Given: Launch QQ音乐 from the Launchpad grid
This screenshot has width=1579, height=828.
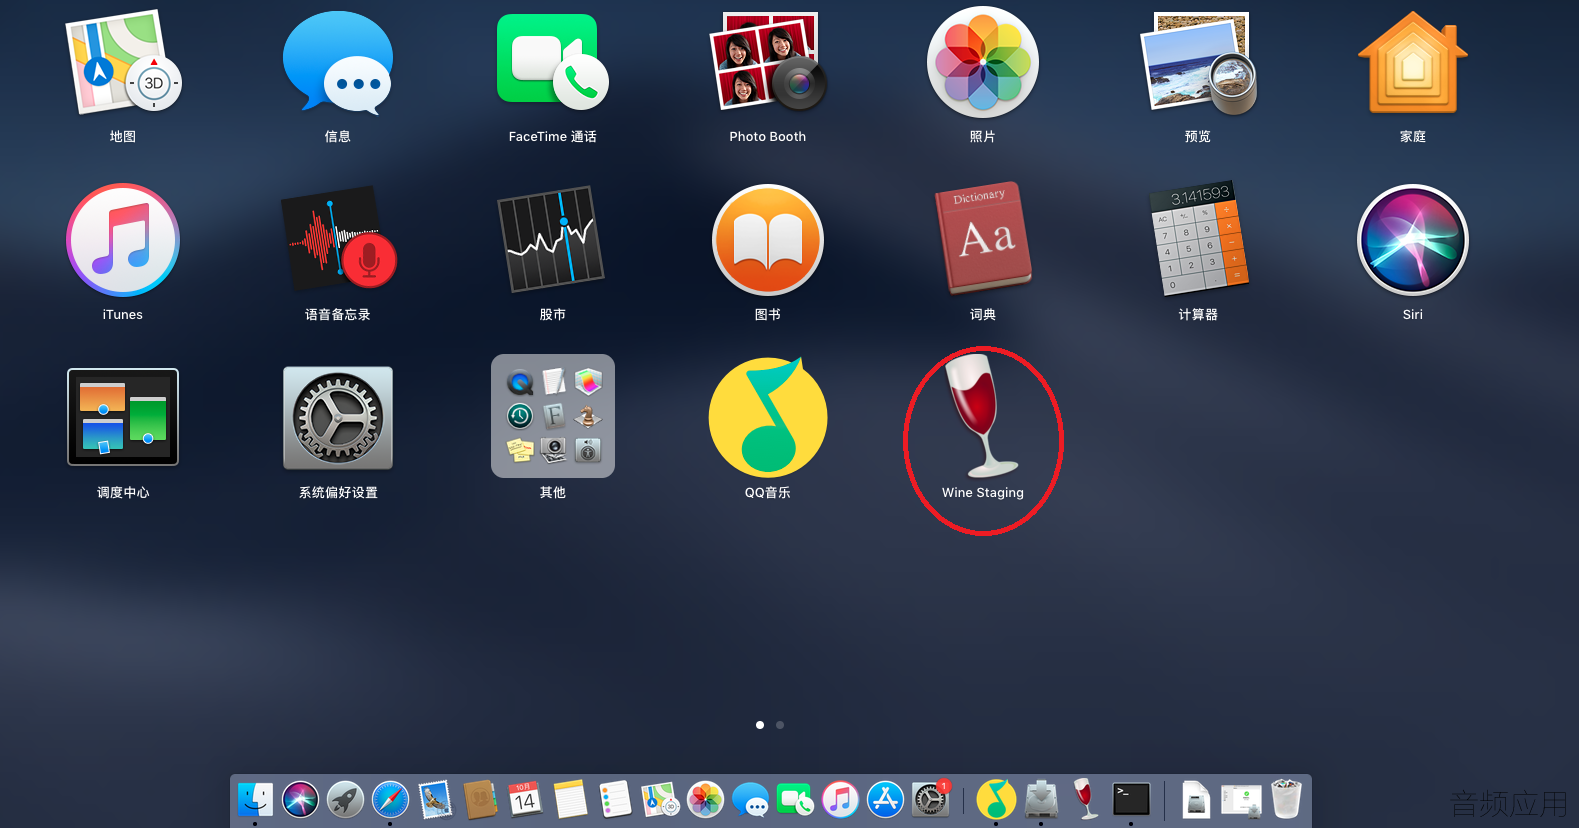Looking at the screenshot, I should coord(768,417).
